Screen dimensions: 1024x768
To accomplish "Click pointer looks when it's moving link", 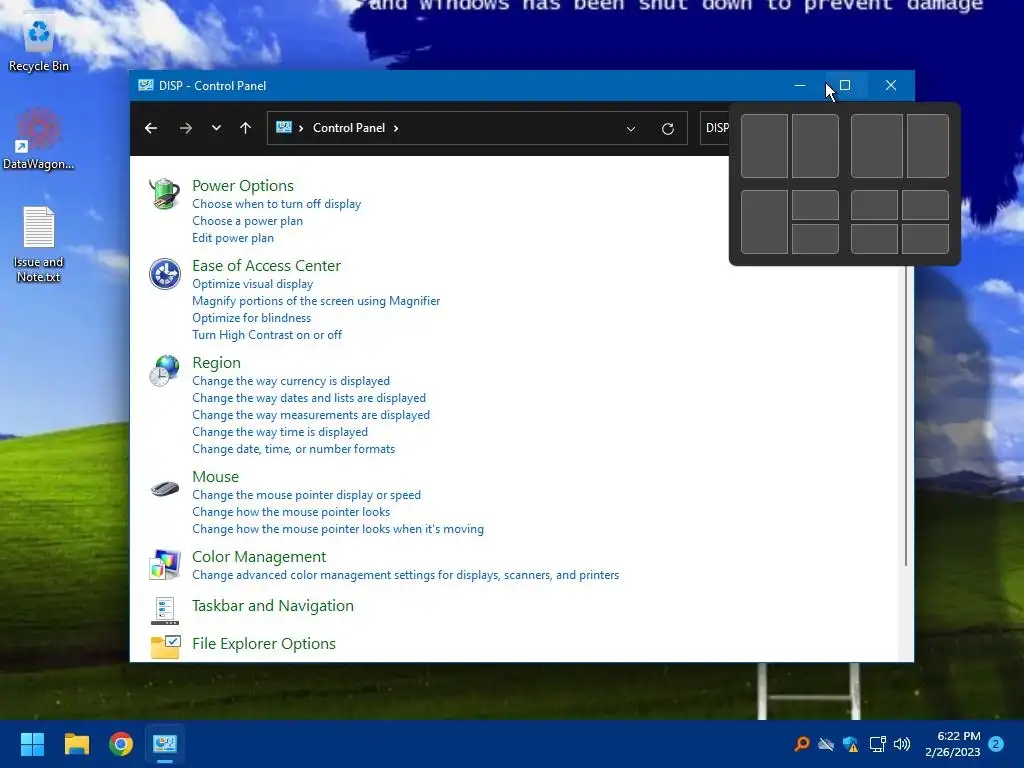I will click(x=338, y=529).
